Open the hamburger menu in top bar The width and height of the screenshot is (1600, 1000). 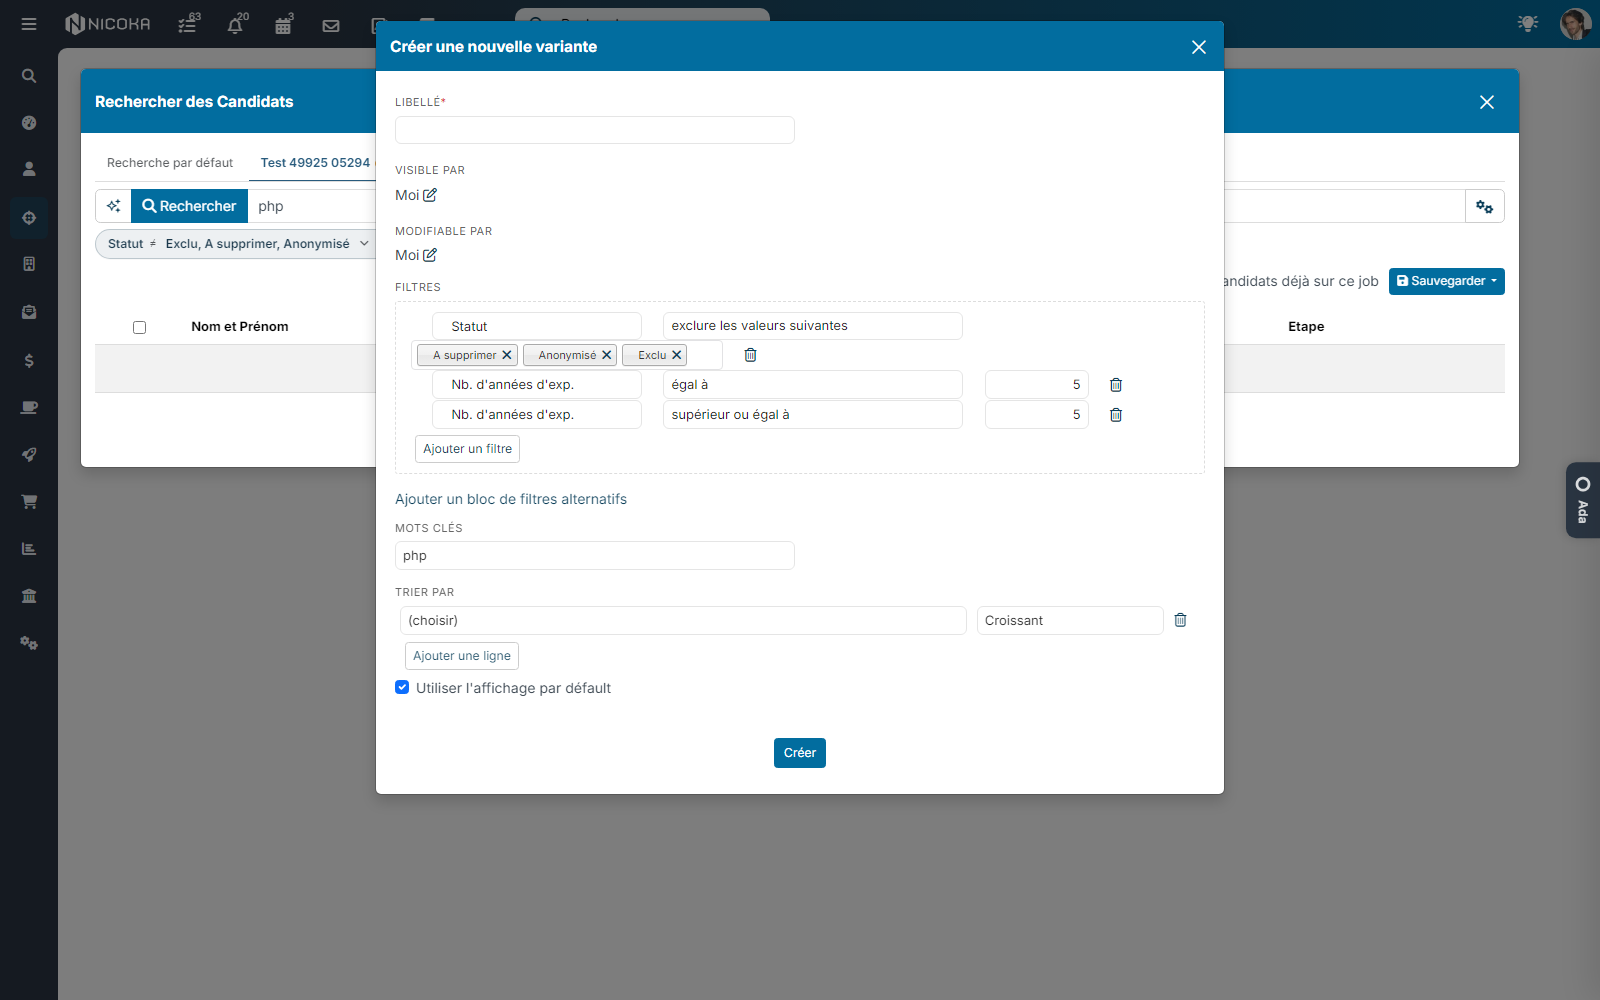coord(29,24)
